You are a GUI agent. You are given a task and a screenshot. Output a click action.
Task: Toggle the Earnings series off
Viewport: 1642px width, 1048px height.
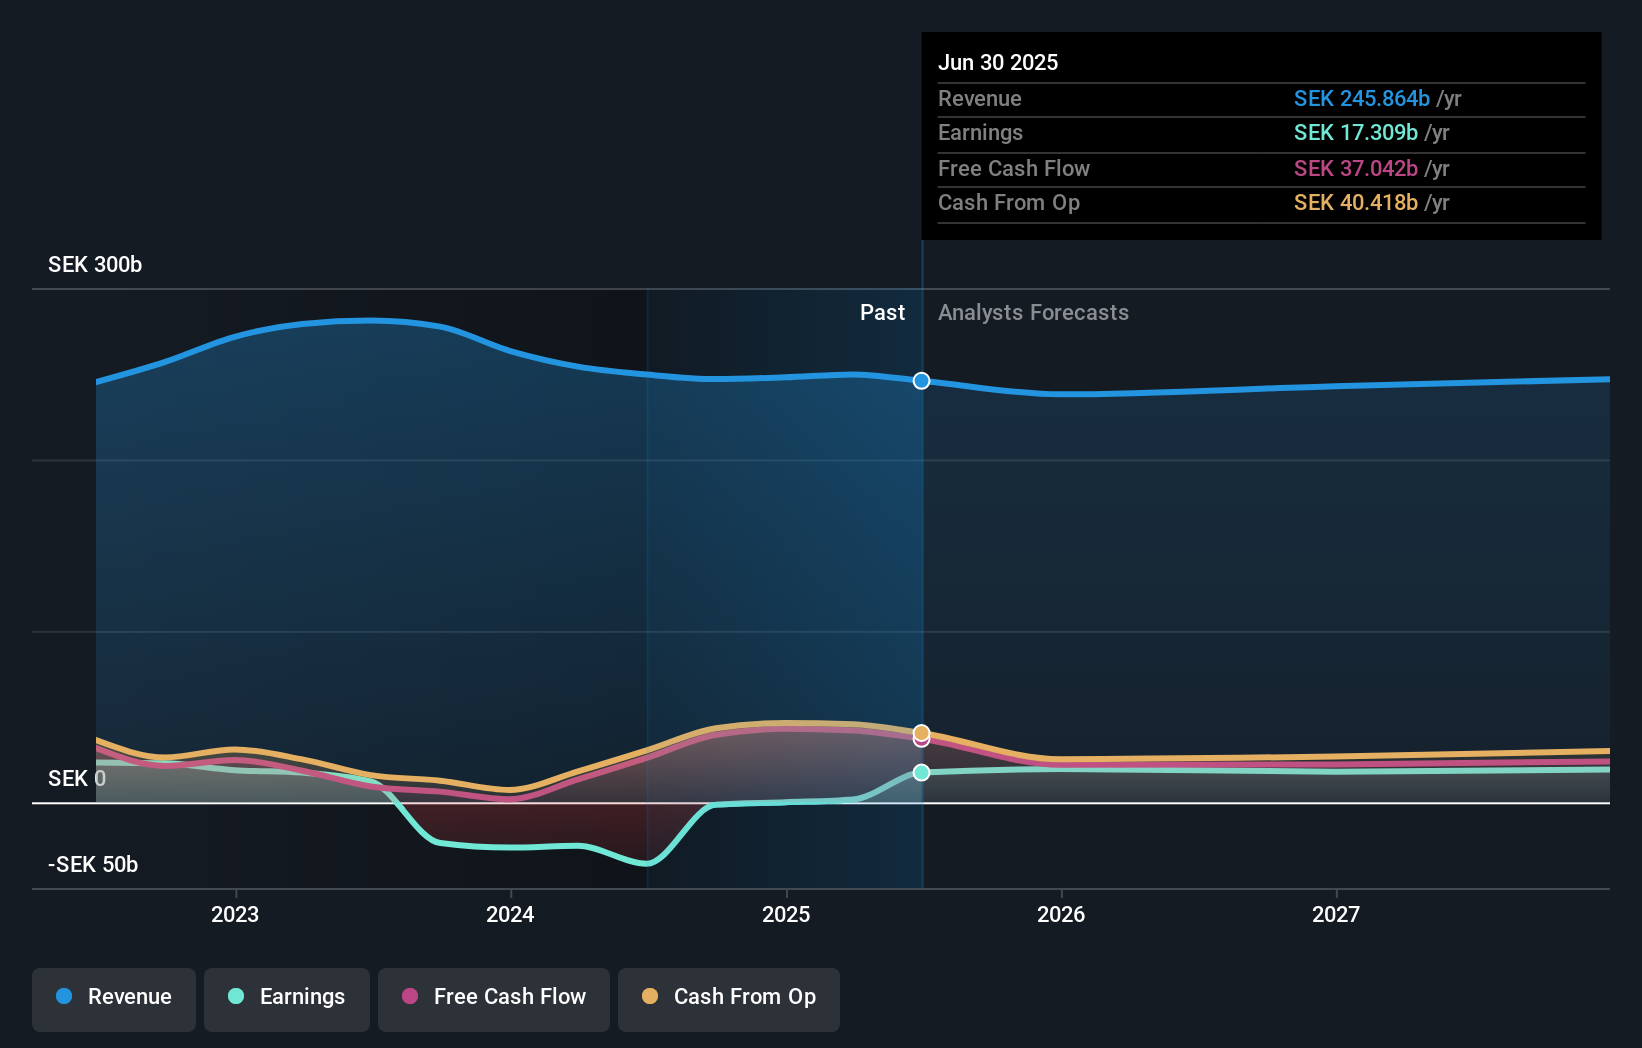click(x=286, y=999)
